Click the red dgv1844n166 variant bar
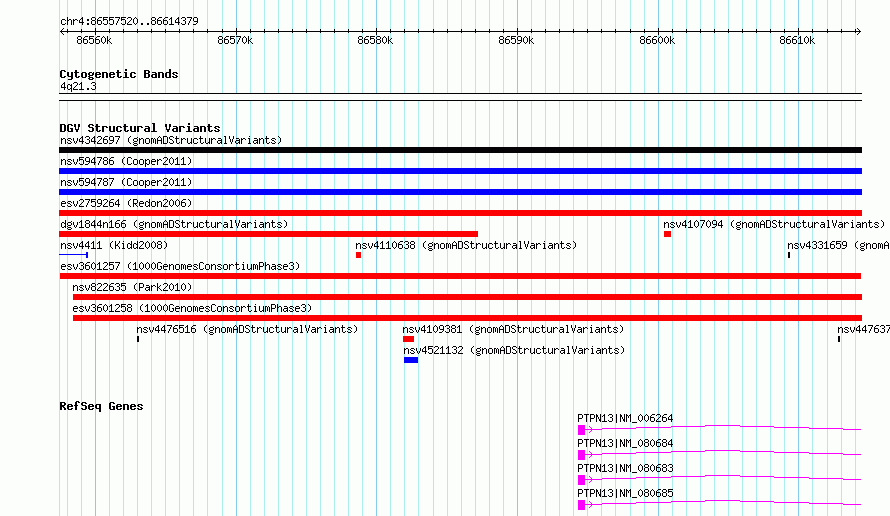The width and height of the screenshot is (890, 516). click(268, 234)
